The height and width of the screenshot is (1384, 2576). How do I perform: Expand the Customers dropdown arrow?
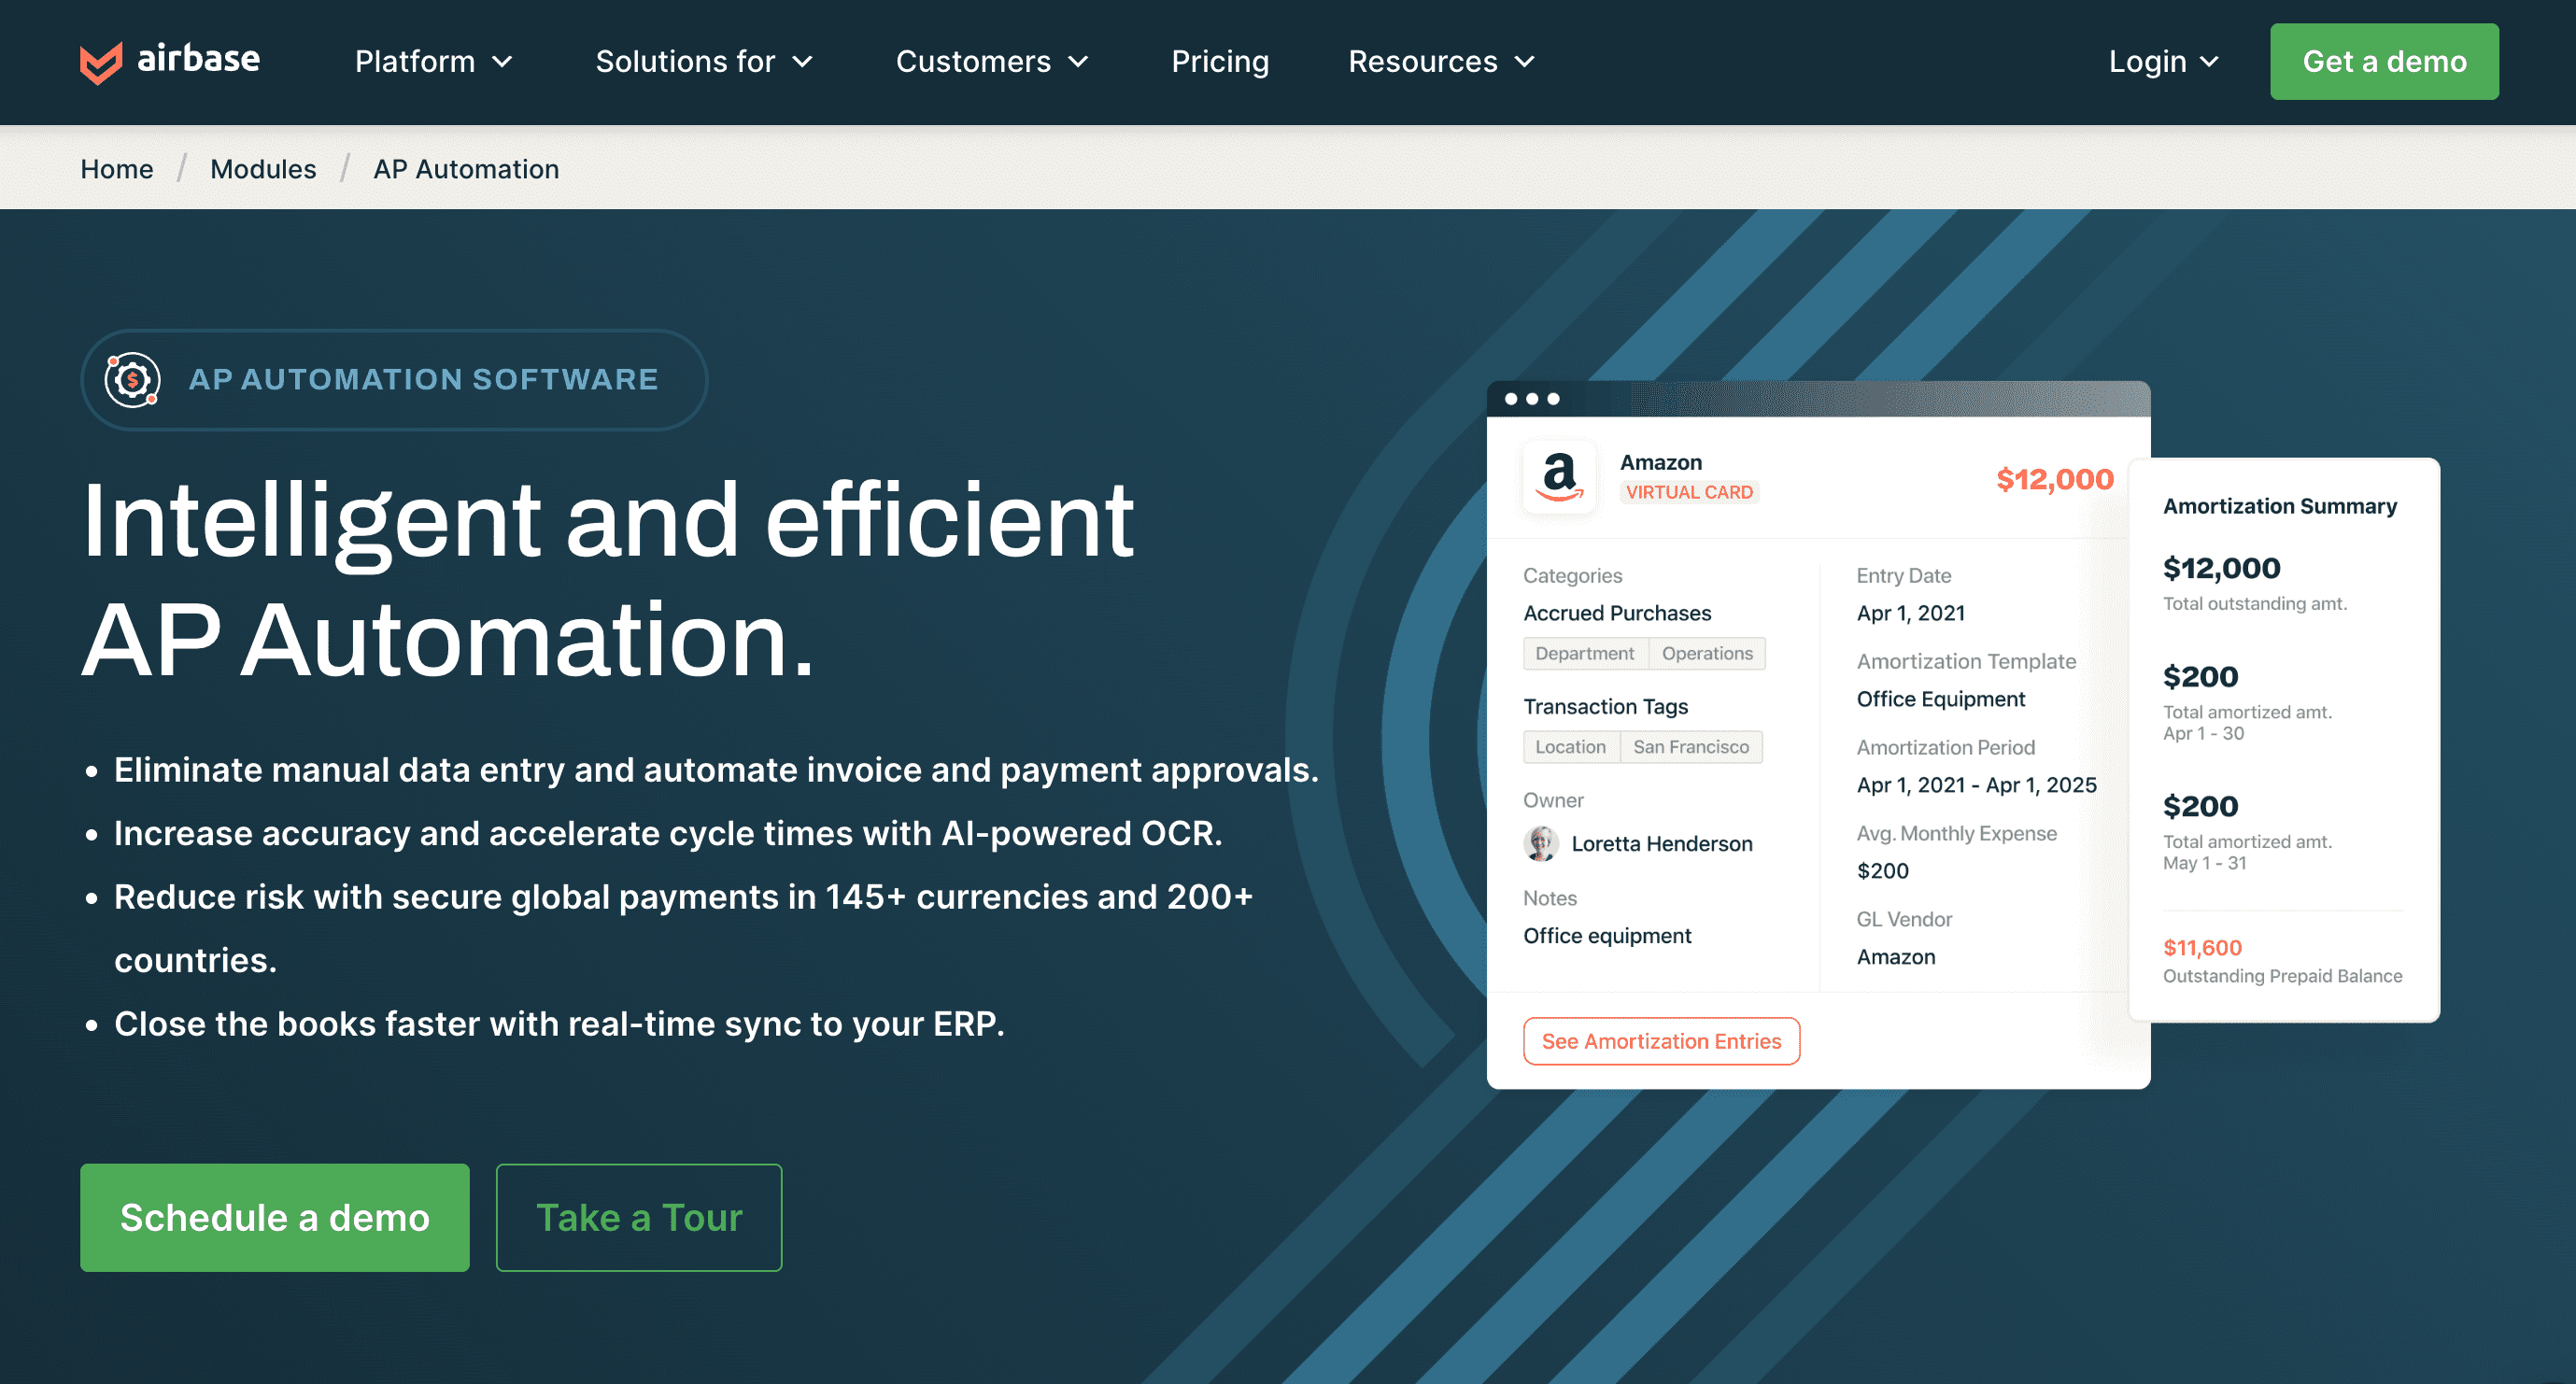coord(1078,62)
